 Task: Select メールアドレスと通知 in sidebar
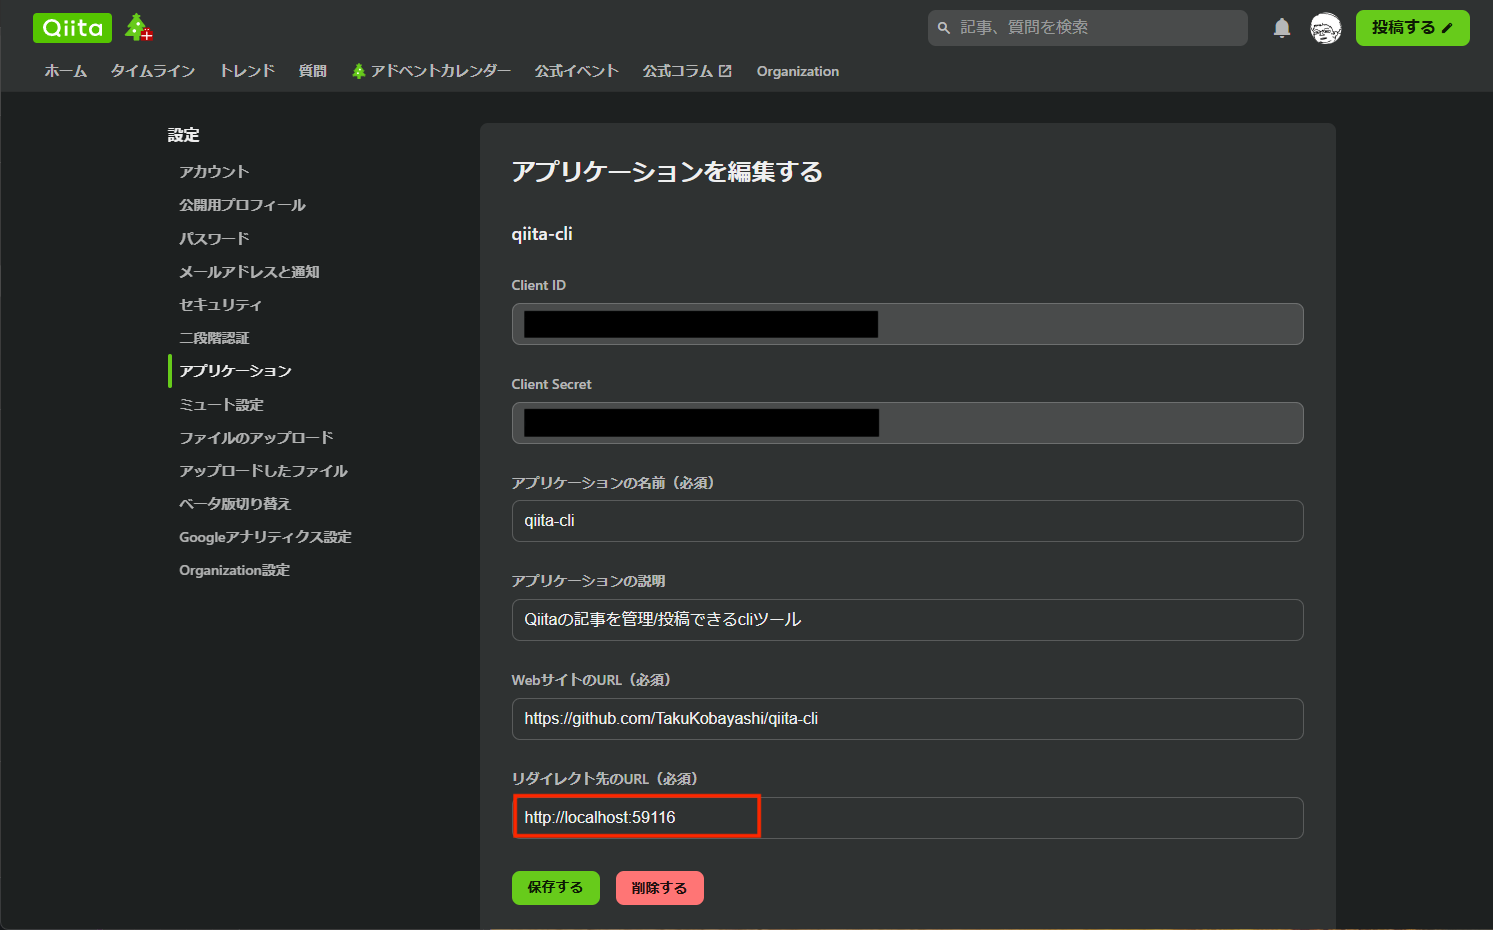click(249, 271)
